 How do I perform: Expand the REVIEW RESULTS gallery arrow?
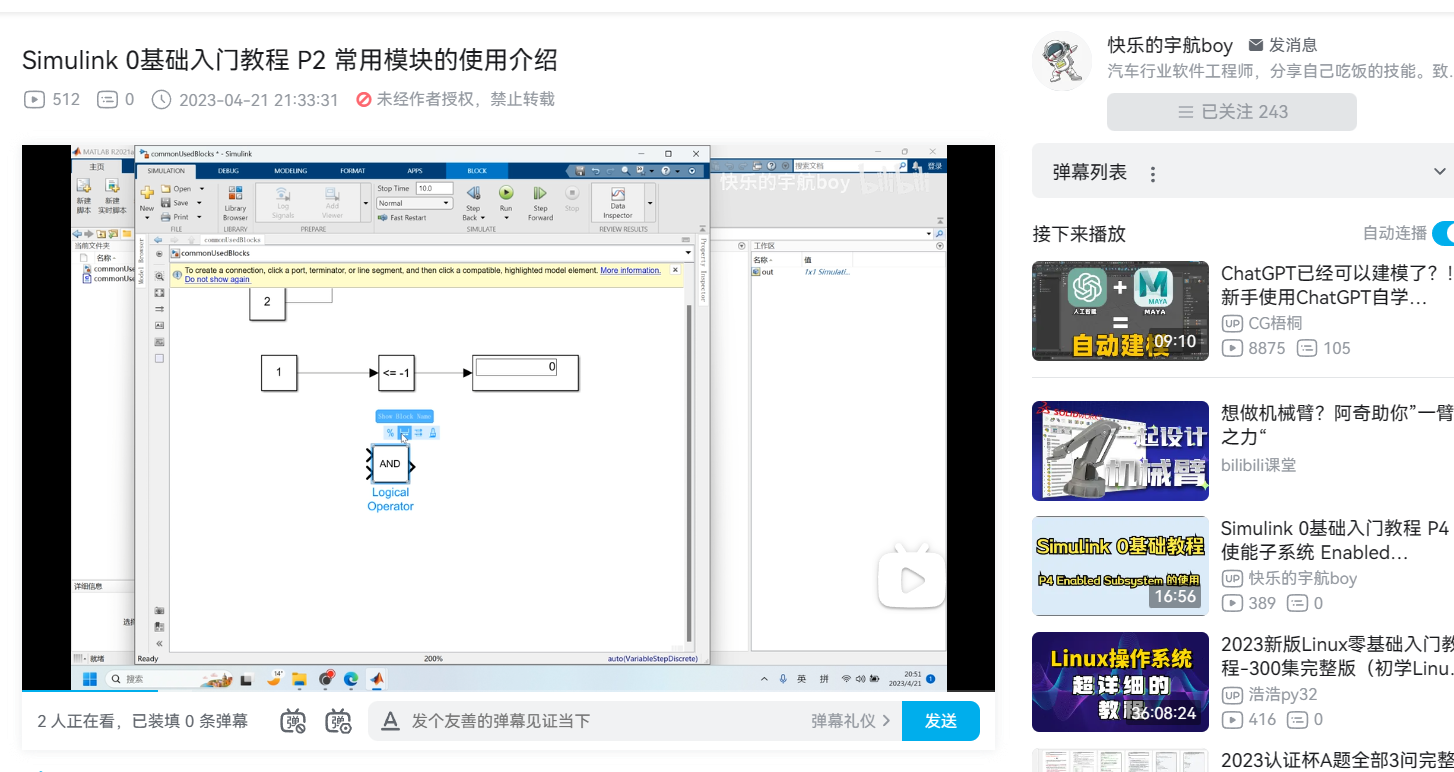click(x=650, y=203)
